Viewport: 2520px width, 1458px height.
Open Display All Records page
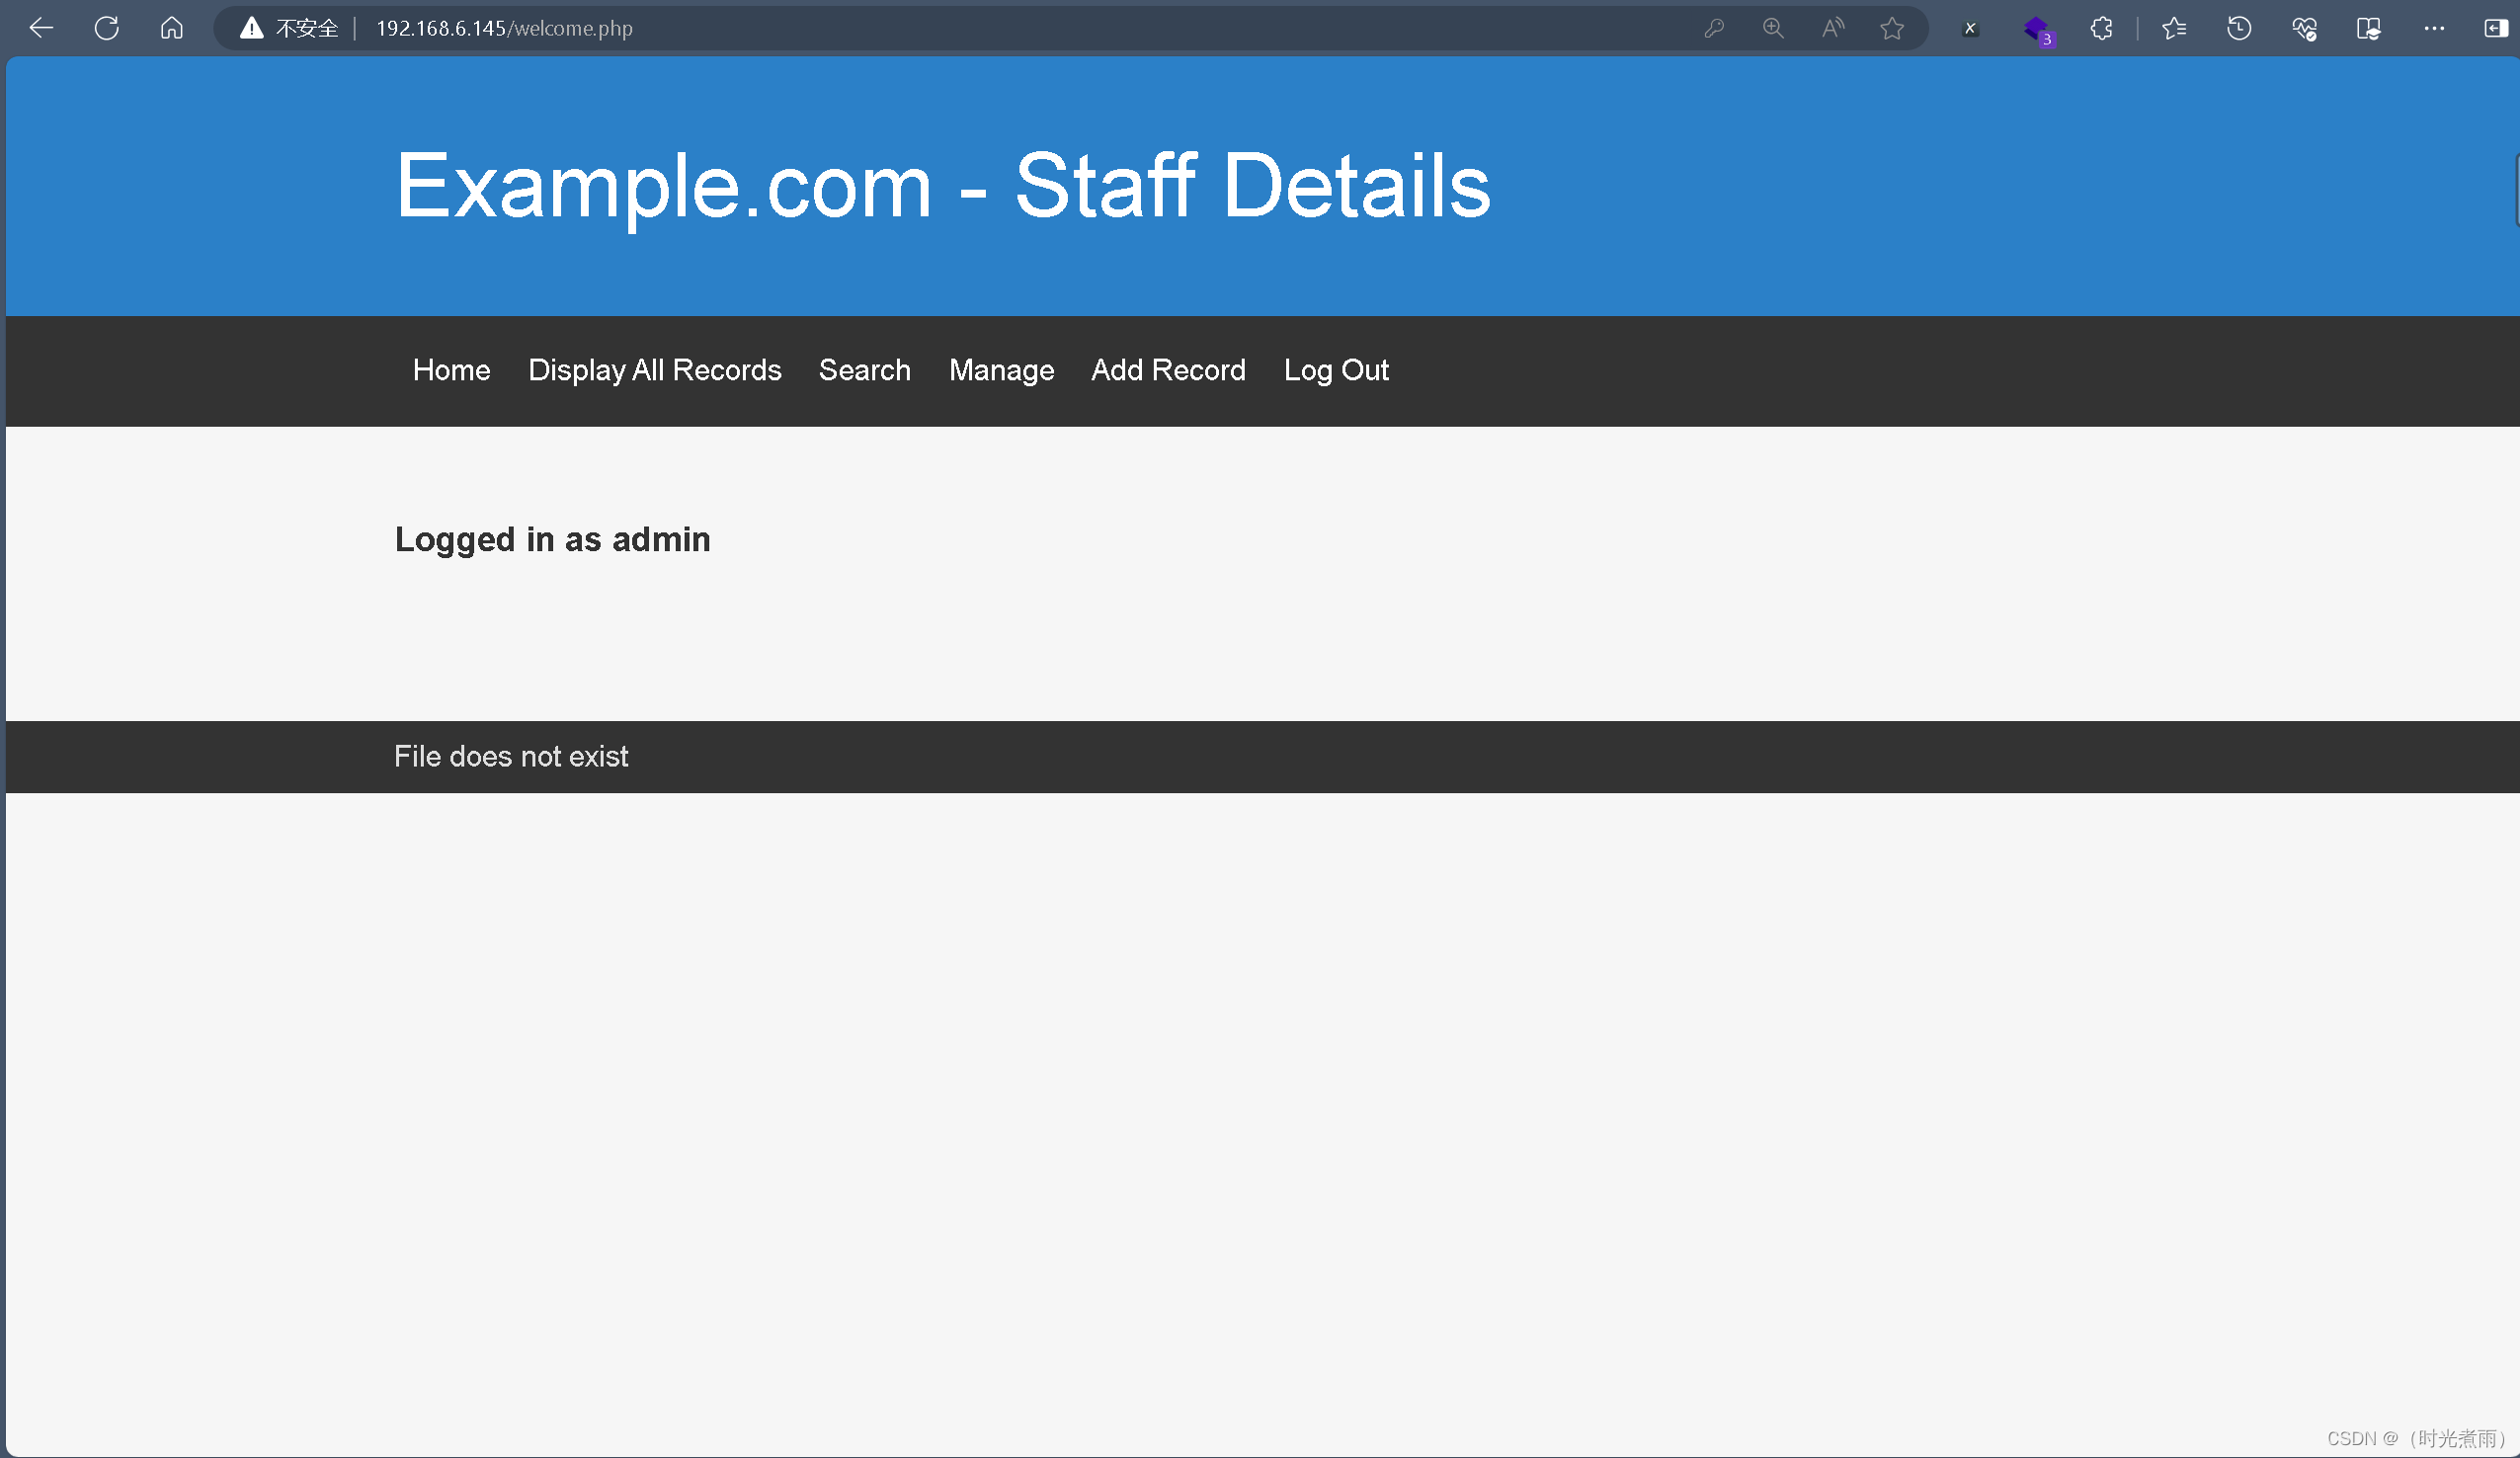tap(654, 369)
